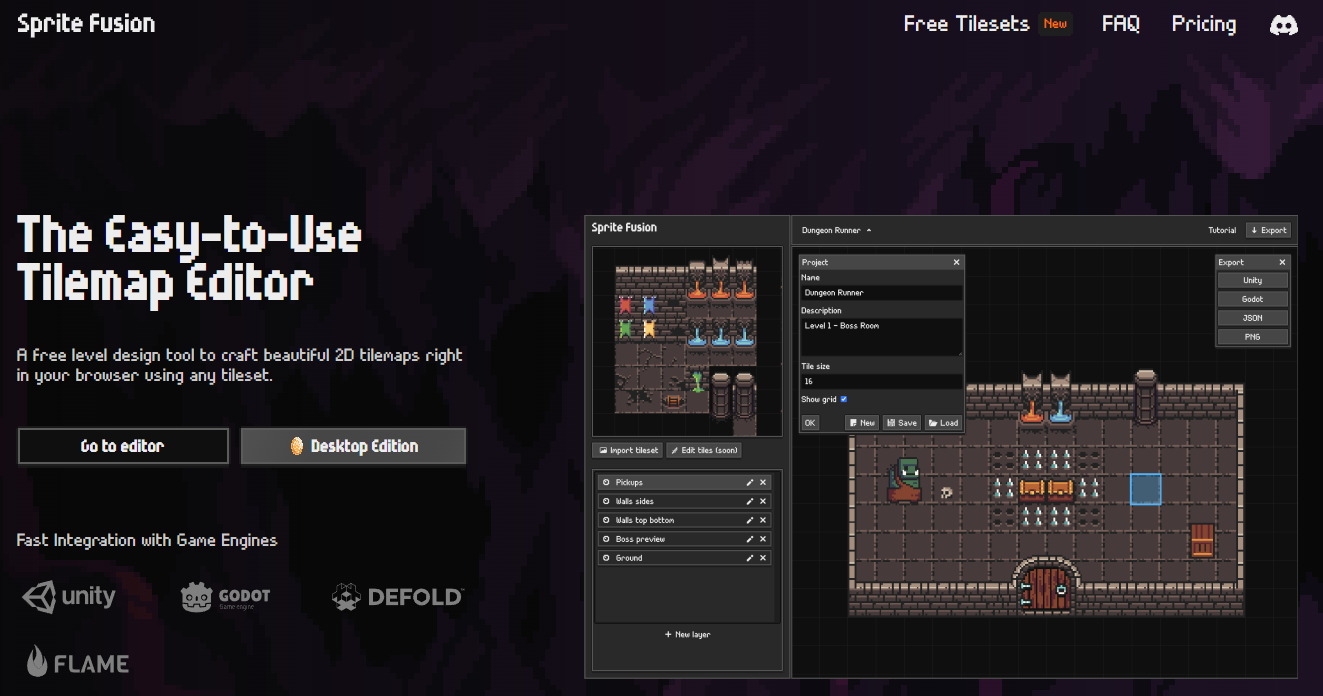Open the Discord icon link
This screenshot has height=696, width=1323.
1283,25
